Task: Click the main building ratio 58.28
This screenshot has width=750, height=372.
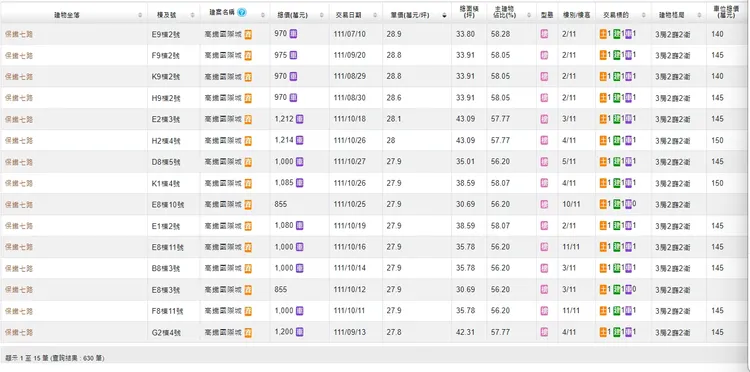Action: (500, 34)
